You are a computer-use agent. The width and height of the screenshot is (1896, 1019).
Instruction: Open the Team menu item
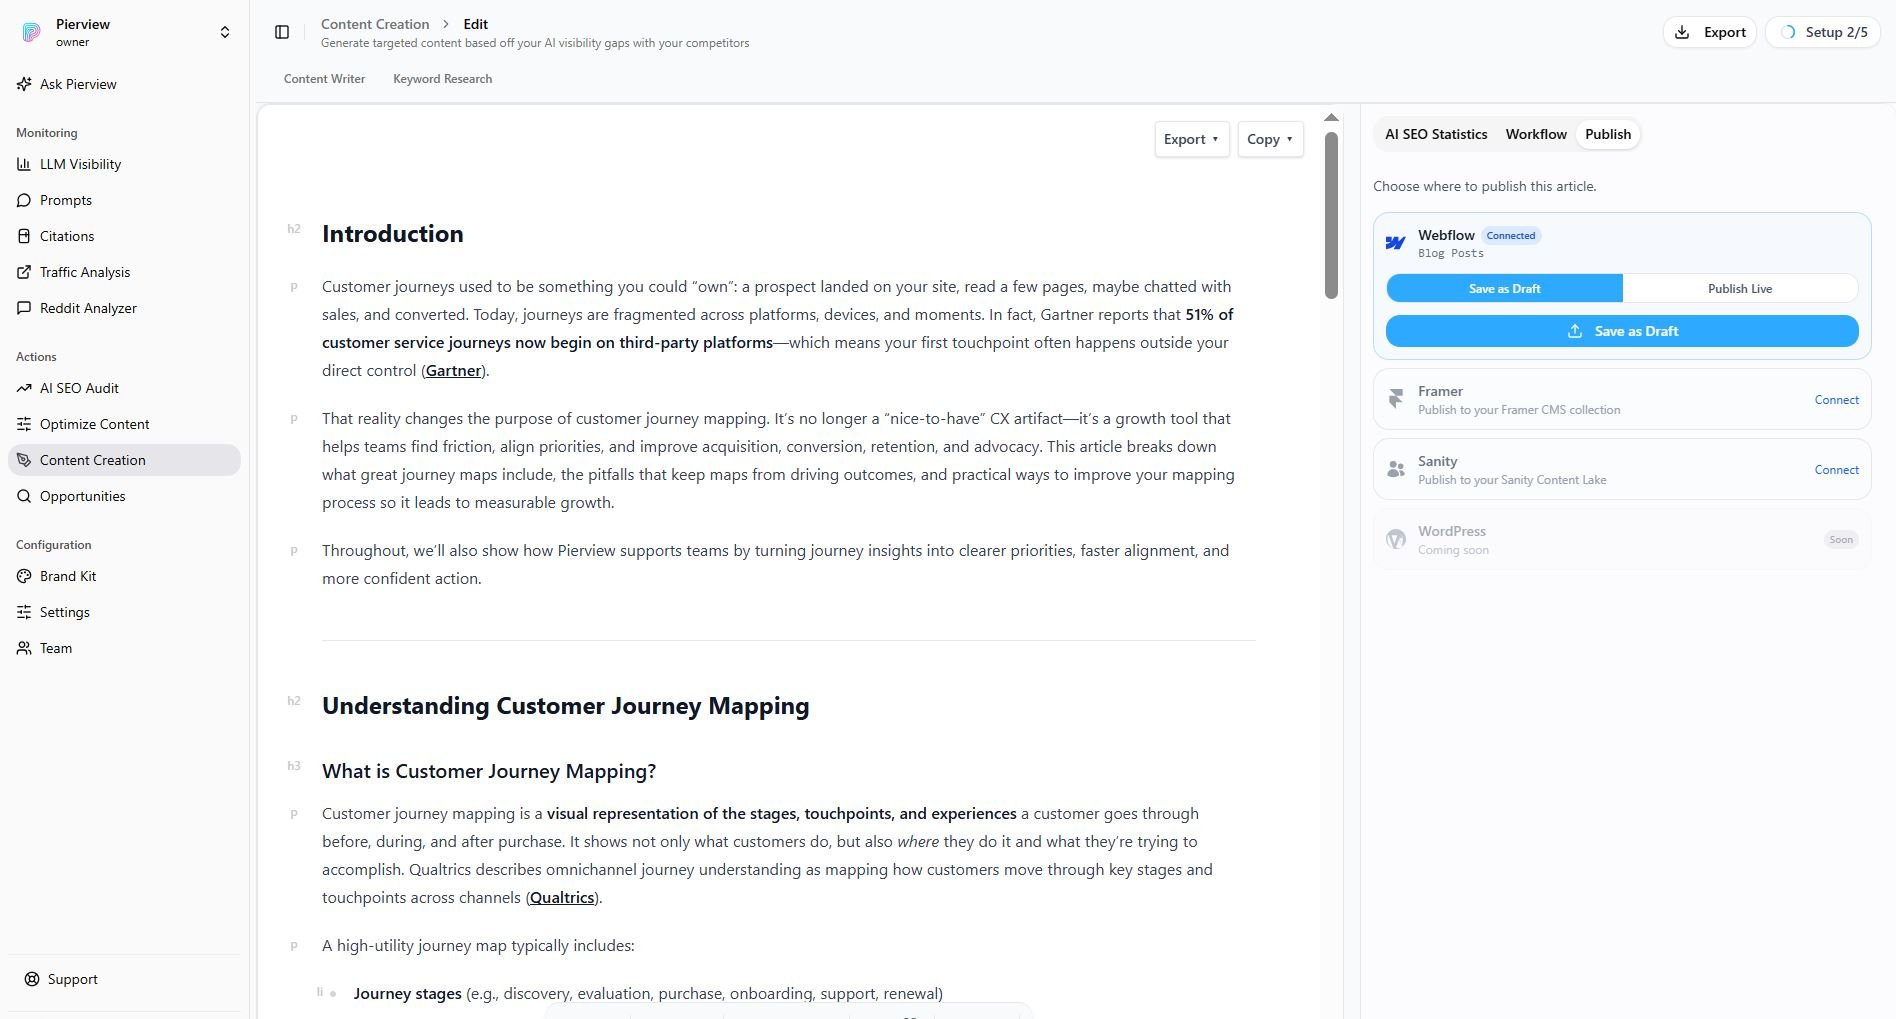click(124, 648)
